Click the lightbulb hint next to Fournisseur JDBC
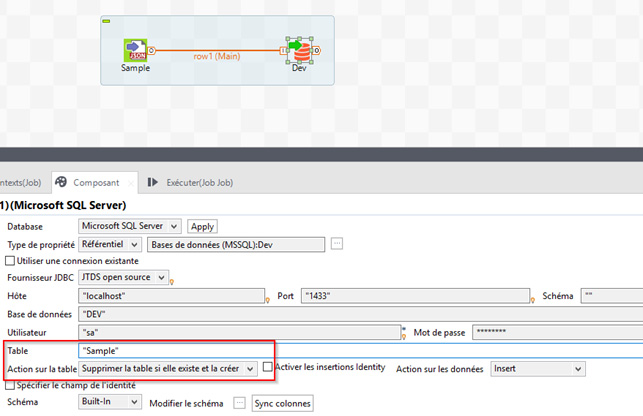This screenshot has width=643, height=416. coord(172,282)
